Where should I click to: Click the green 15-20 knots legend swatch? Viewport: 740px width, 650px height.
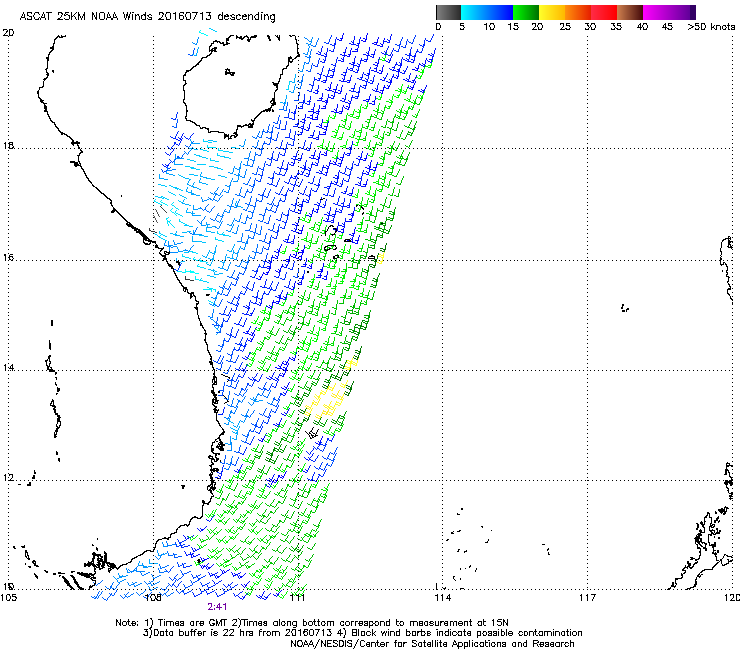point(526,12)
